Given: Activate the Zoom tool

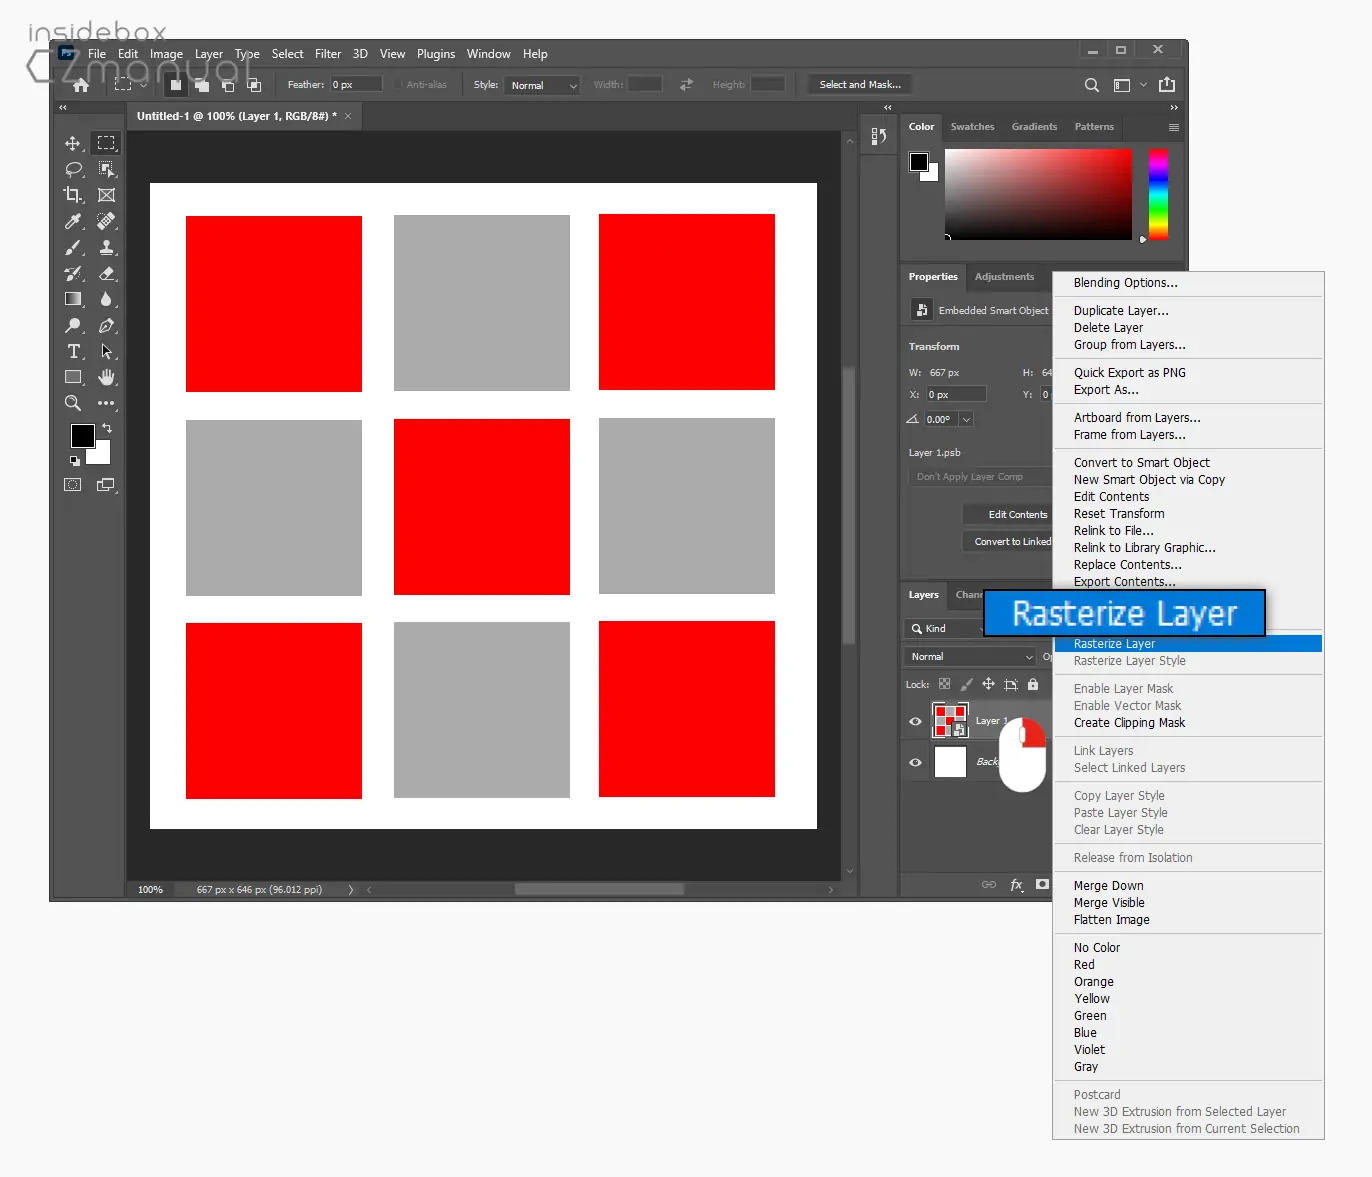Looking at the screenshot, I should click(x=73, y=403).
